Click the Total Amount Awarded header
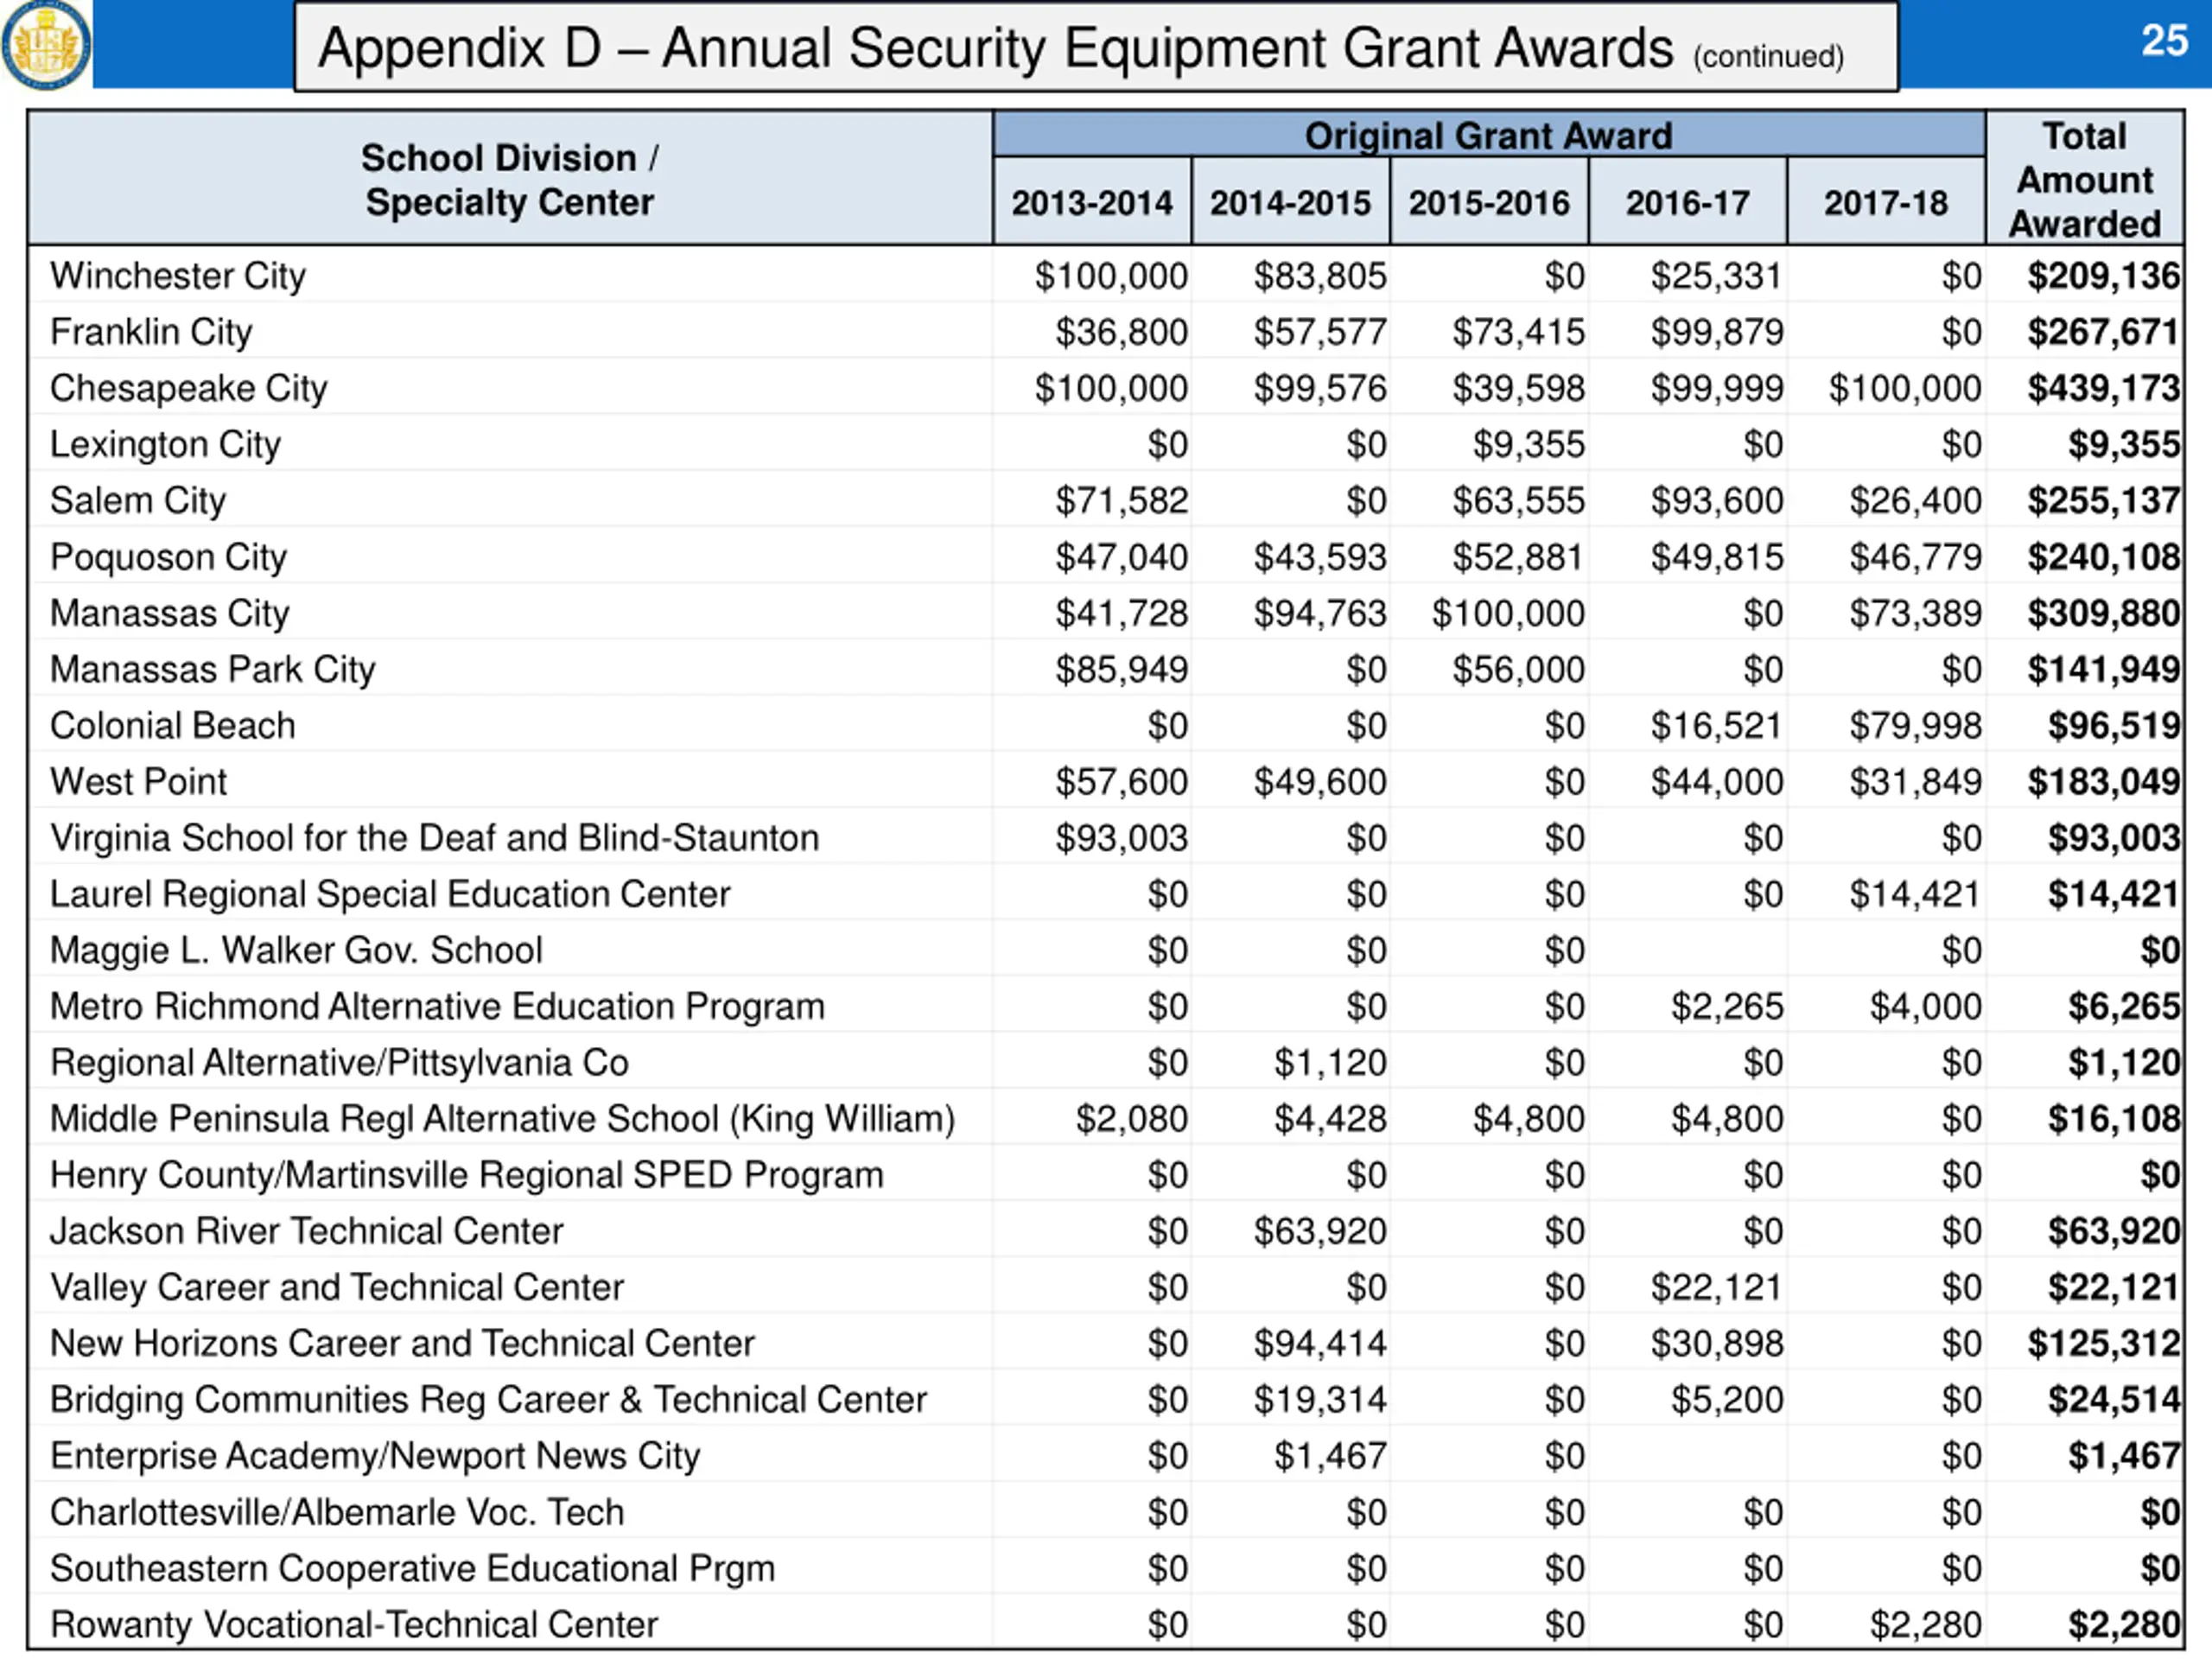Image resolution: width=2212 pixels, height=1659 pixels. coord(2084,180)
